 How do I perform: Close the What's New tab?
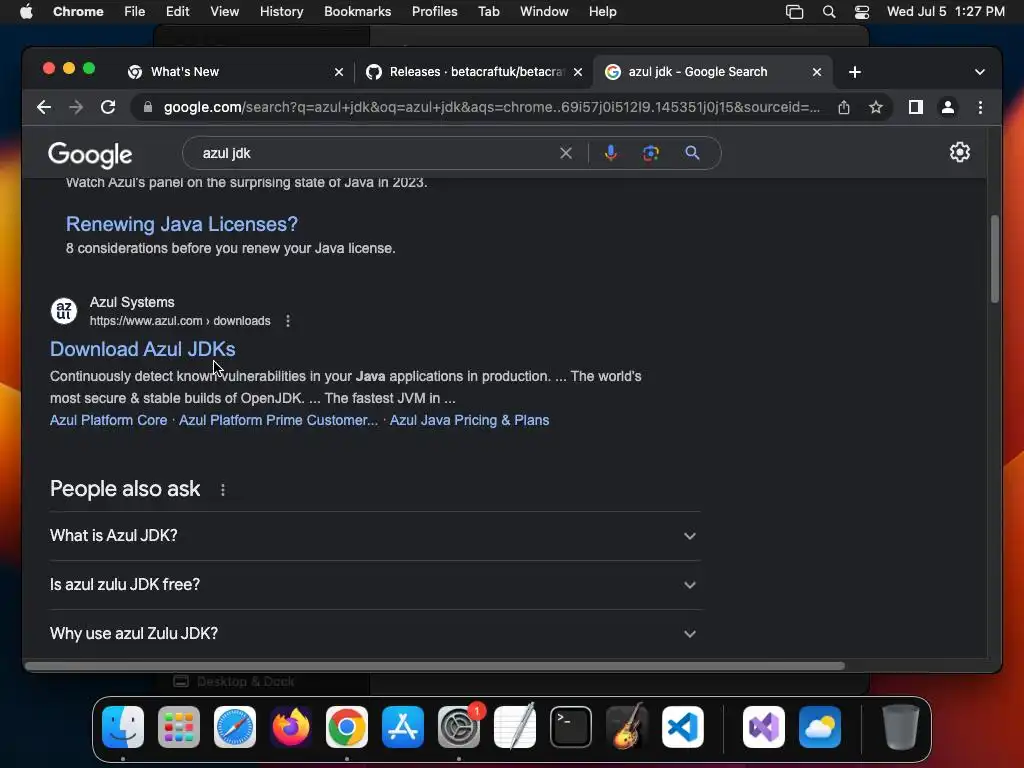tap(338, 72)
